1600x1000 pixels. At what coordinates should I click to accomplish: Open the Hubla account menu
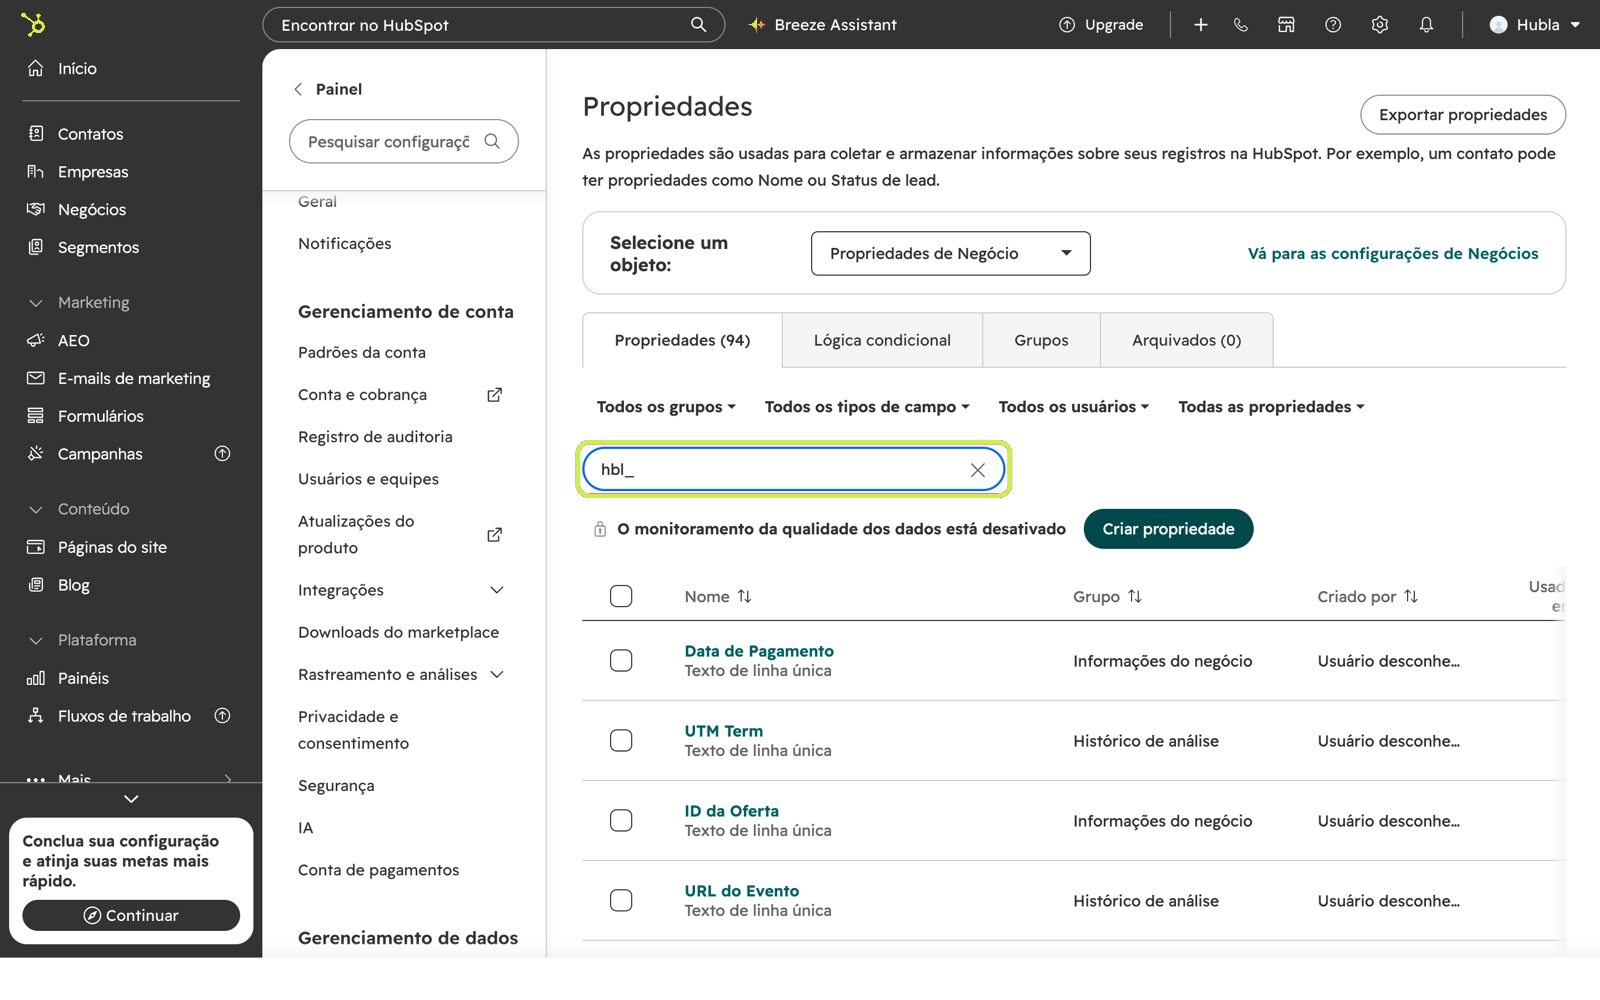pos(1534,24)
